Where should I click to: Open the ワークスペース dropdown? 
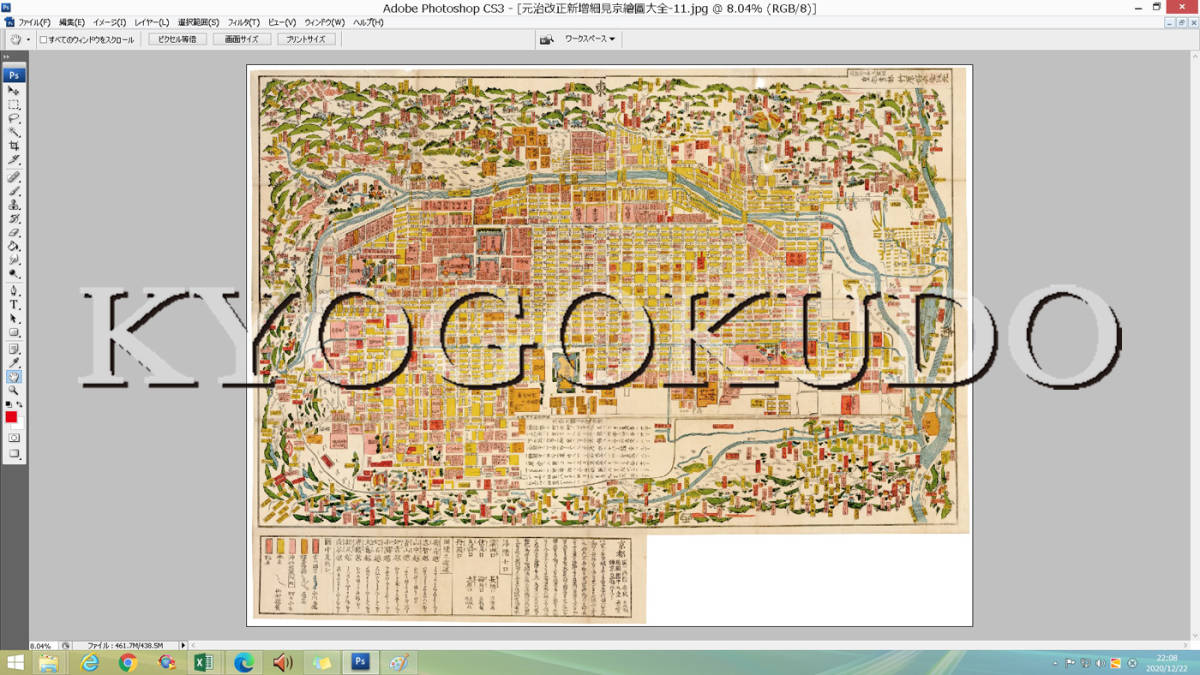(590, 39)
